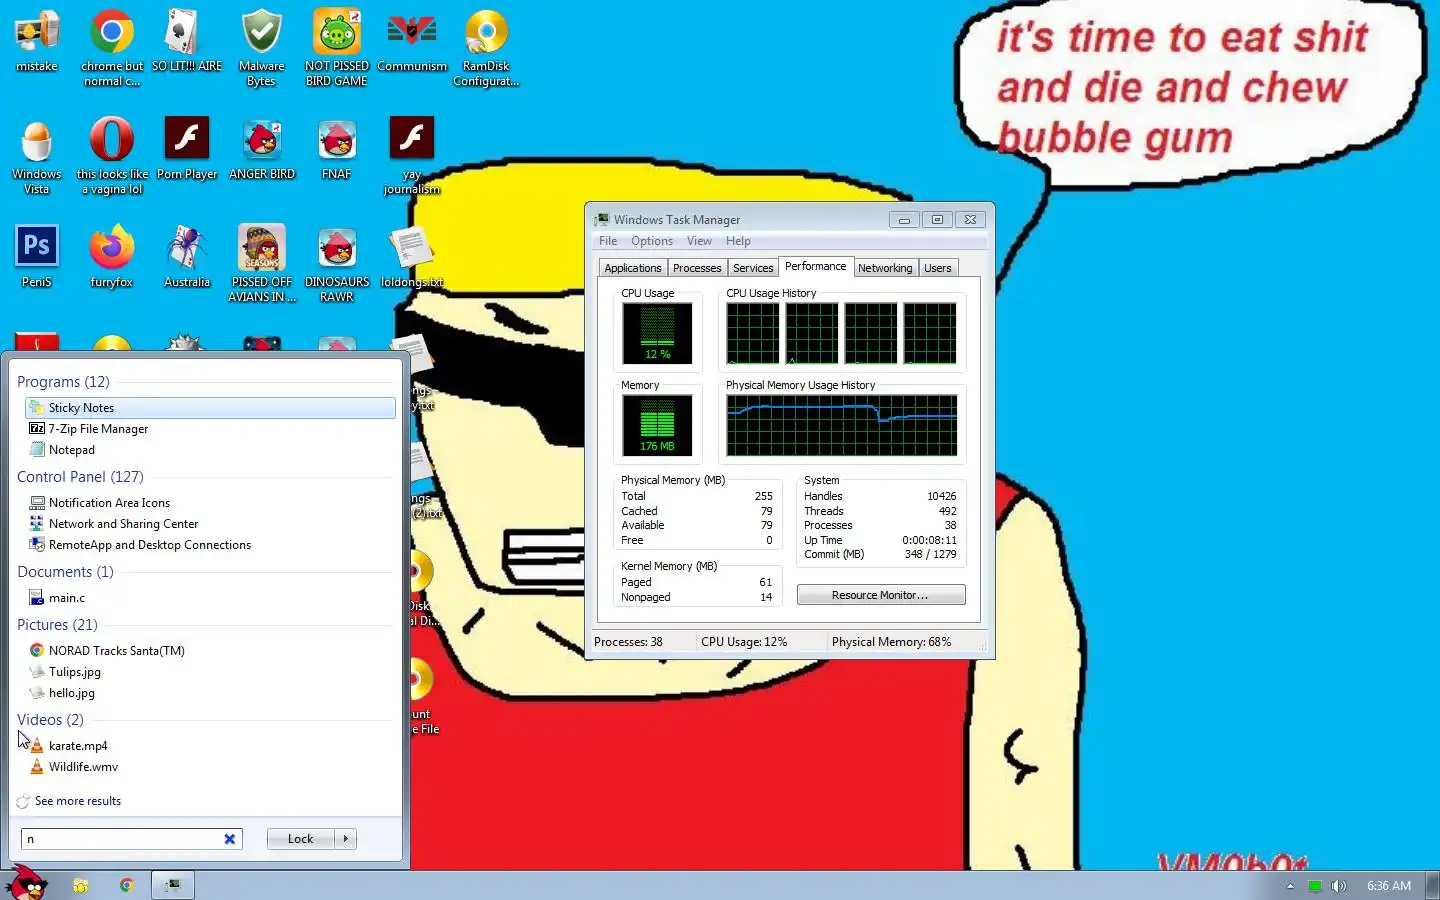
Task: Open the Windows Vista egg icon
Action: [37, 155]
